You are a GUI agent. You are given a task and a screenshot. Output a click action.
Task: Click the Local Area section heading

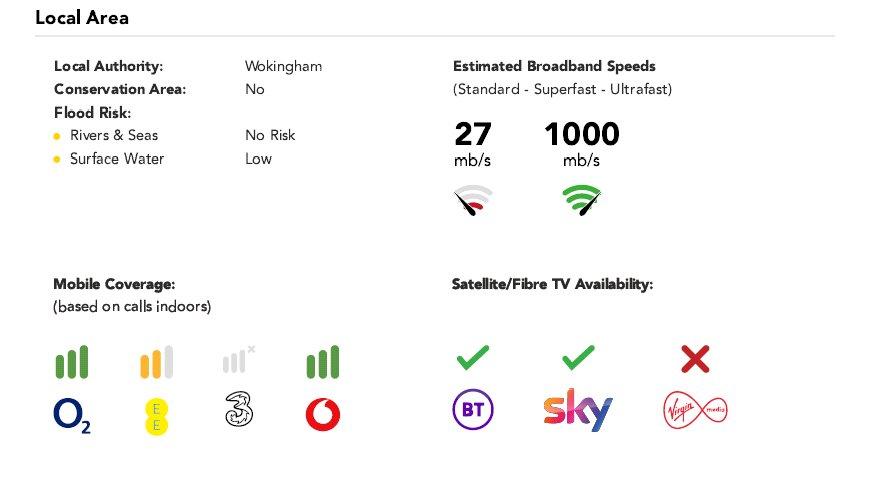(x=82, y=17)
